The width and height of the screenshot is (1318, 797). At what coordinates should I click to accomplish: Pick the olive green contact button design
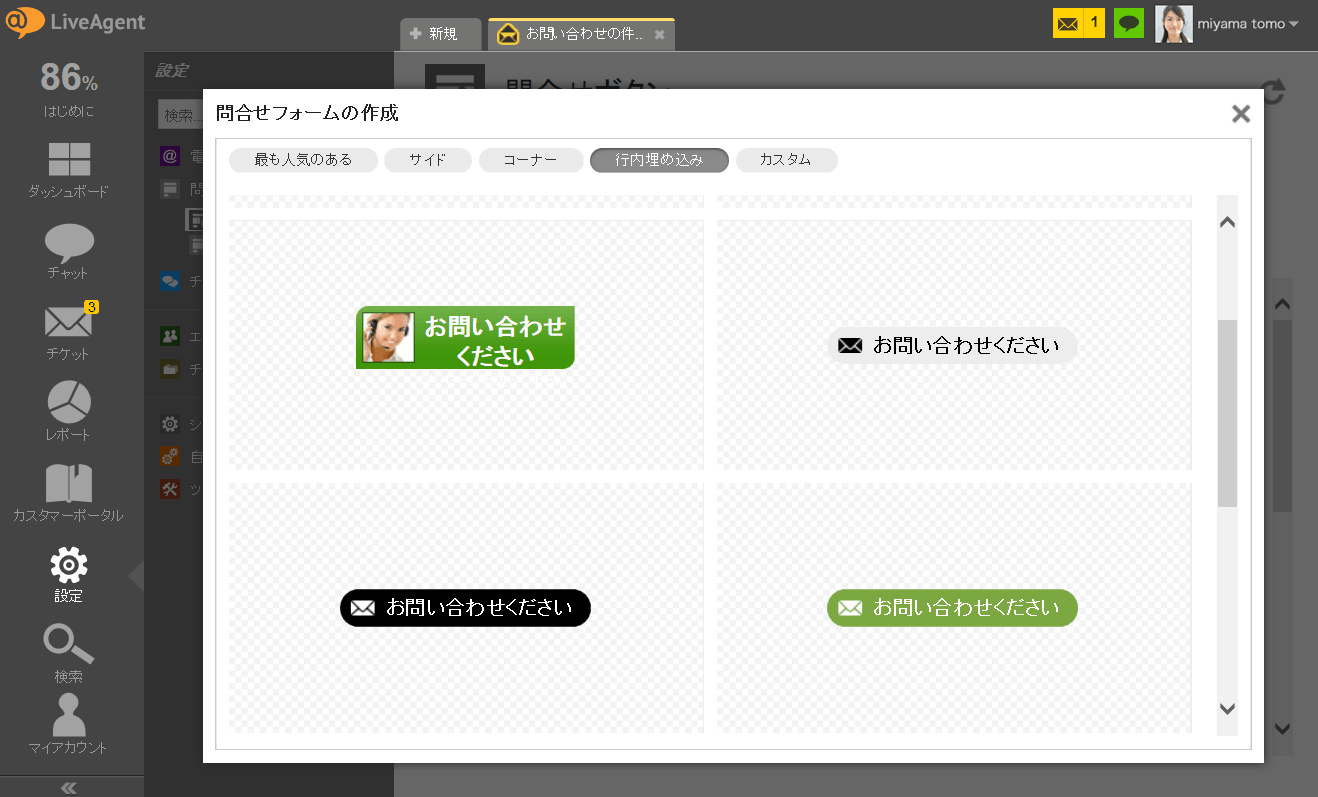tap(952, 608)
